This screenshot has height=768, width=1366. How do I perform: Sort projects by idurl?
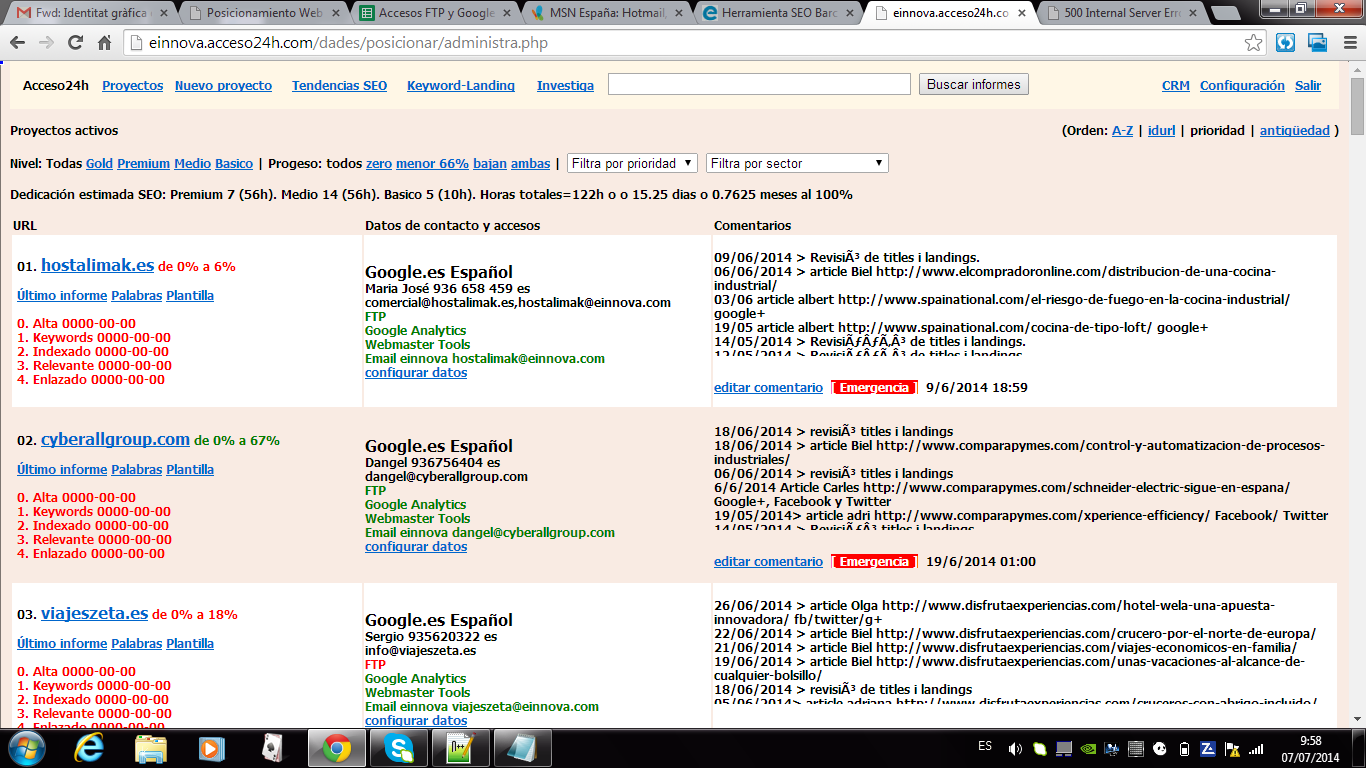click(1161, 131)
